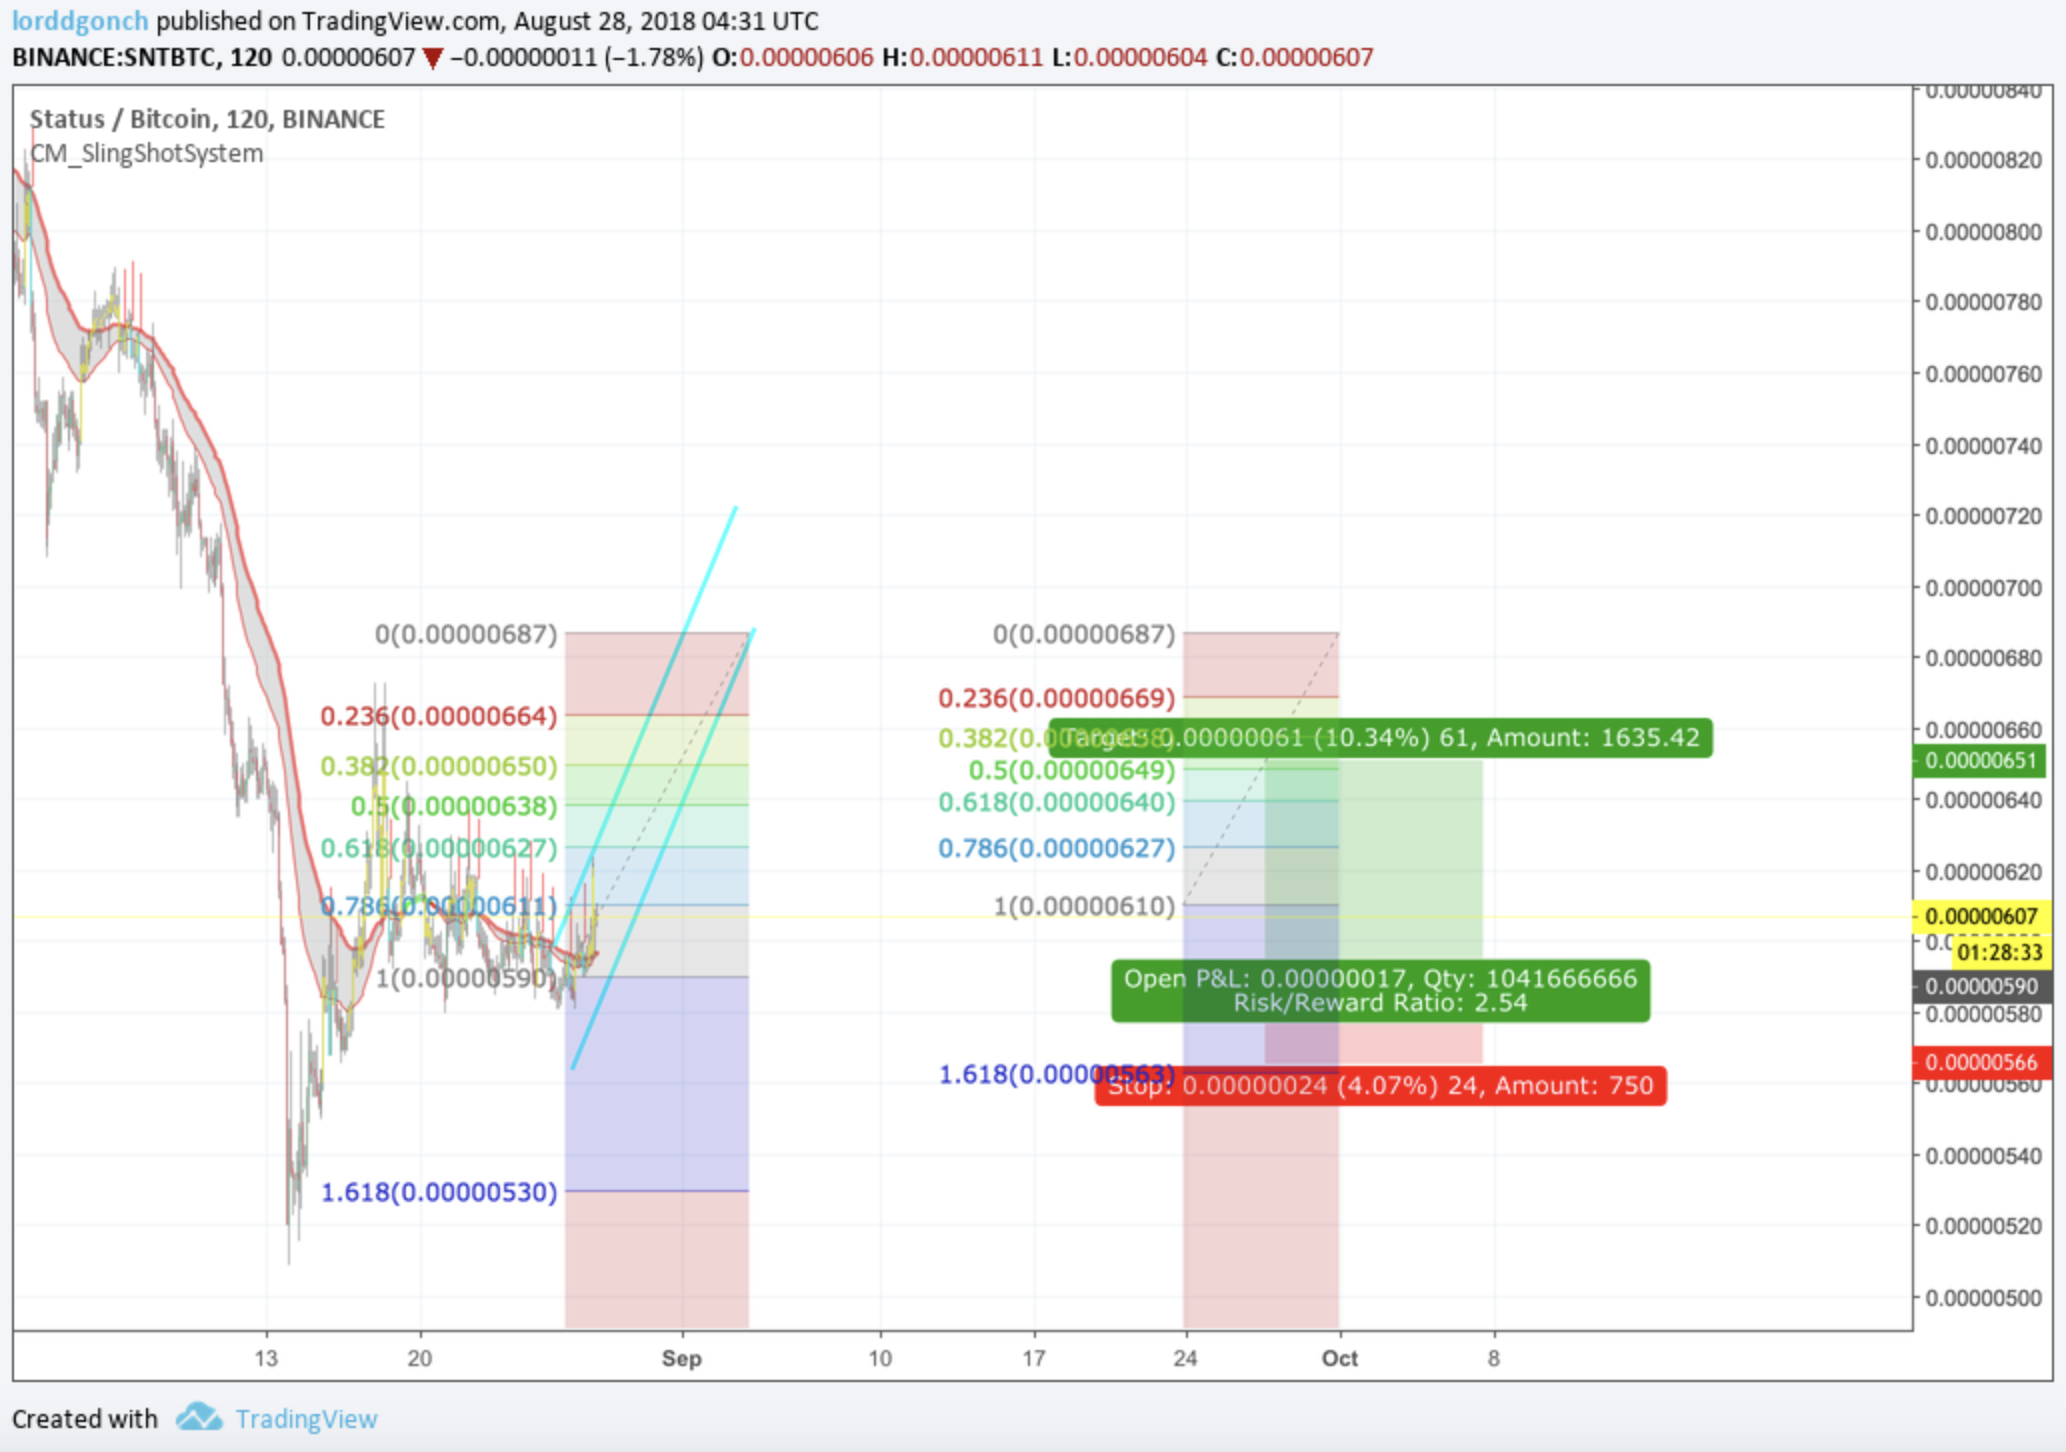Click the green 0.00000651 price axis tag

1980,761
